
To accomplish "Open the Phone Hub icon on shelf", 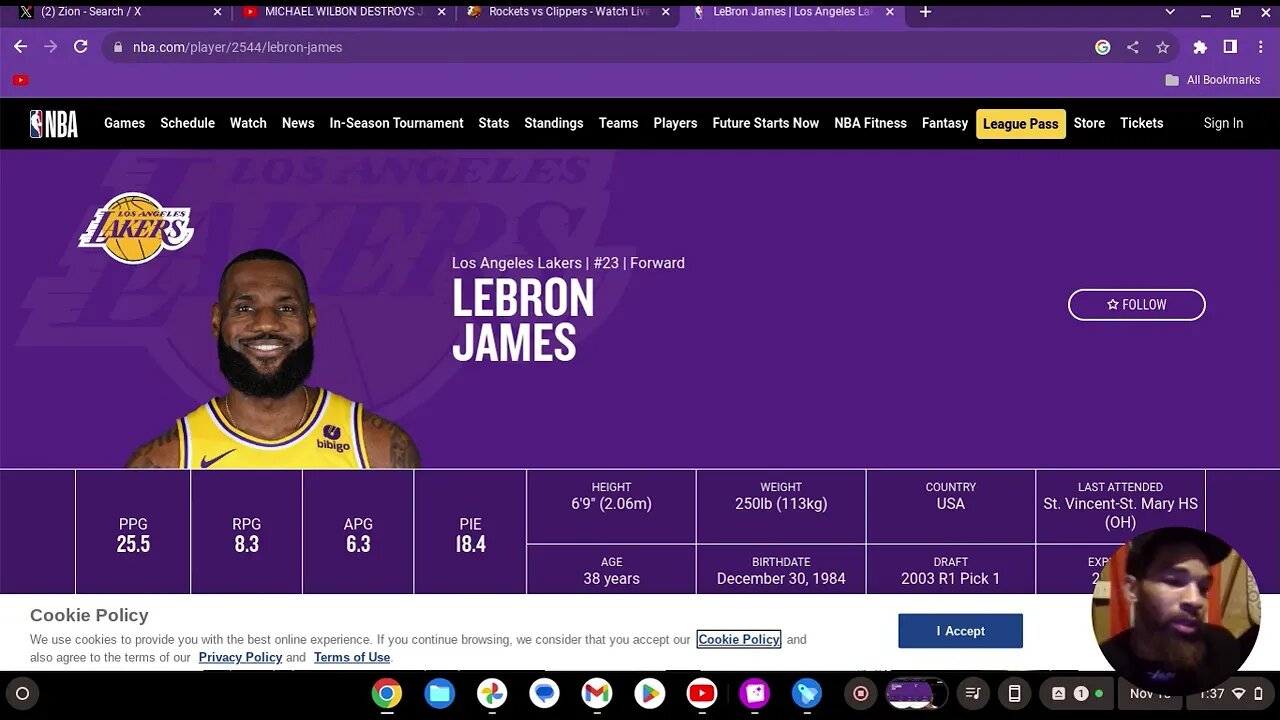I will click(x=1014, y=693).
